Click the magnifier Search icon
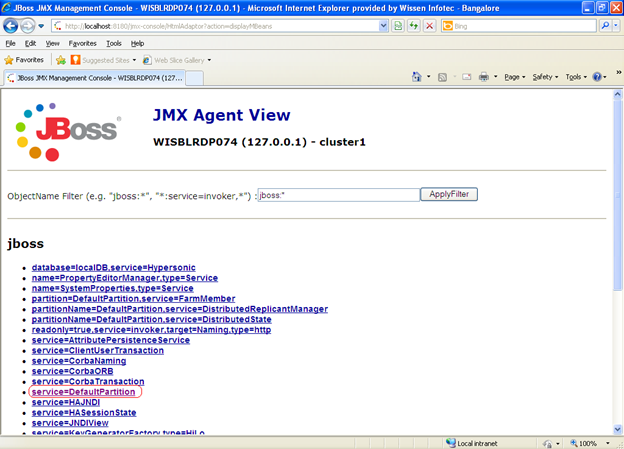 [x=605, y=26]
